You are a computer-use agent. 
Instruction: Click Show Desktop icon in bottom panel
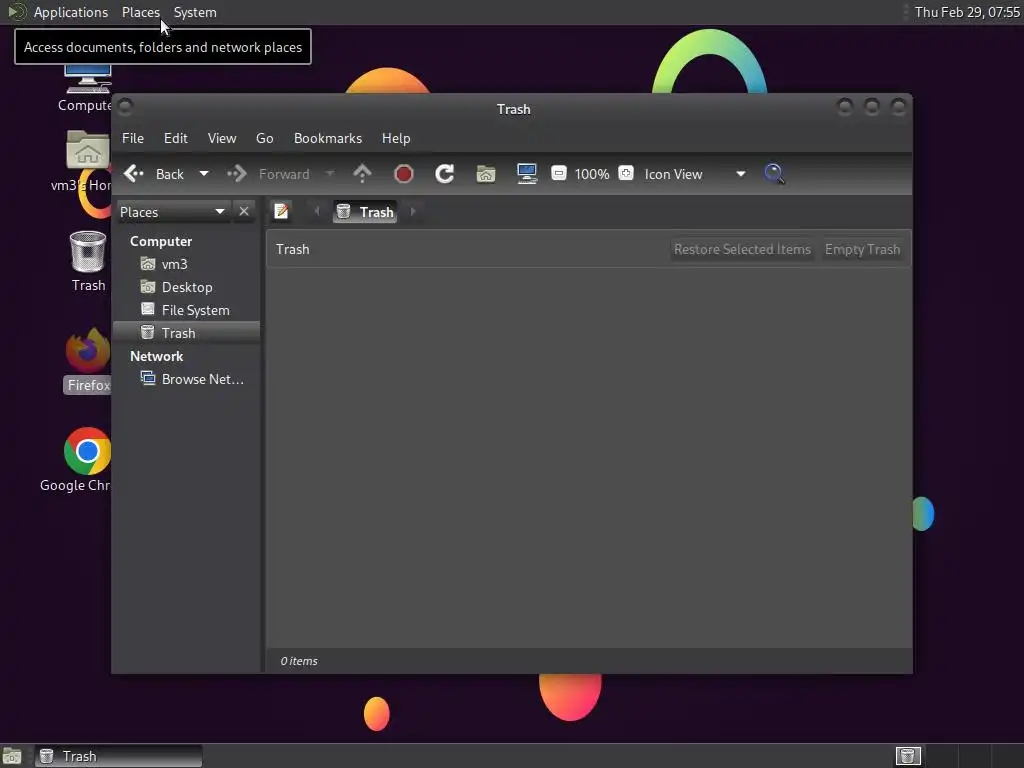[x=12, y=756]
